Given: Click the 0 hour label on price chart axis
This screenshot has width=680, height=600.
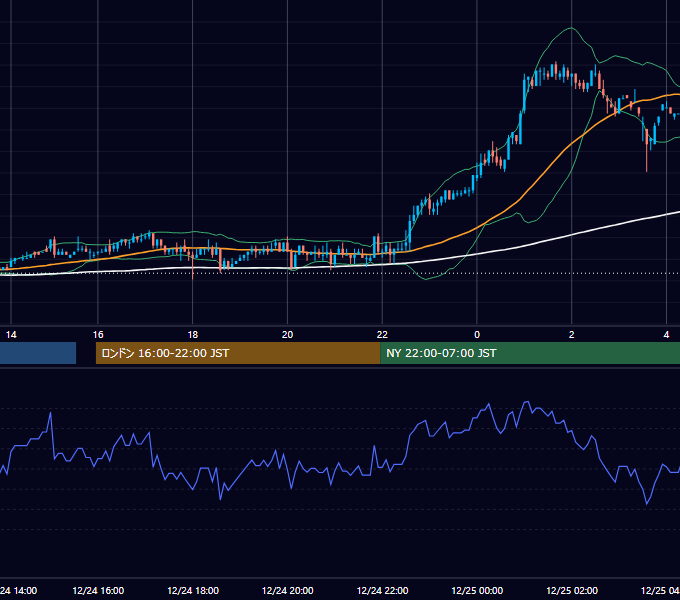Looking at the screenshot, I should (477, 335).
